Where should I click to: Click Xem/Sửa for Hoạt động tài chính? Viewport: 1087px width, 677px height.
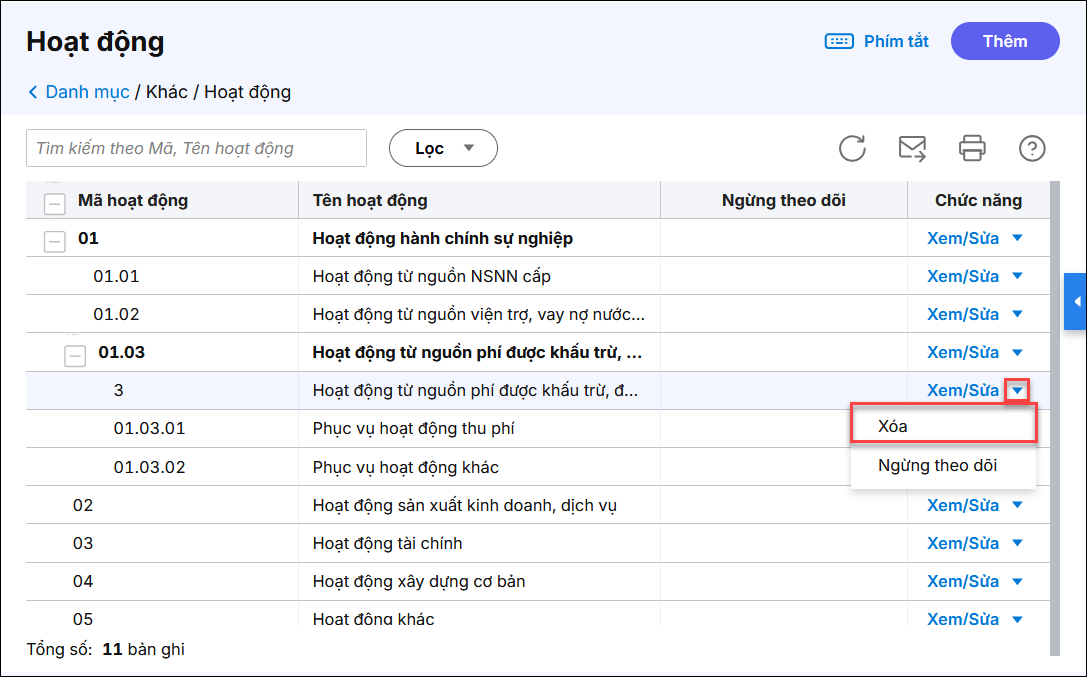[962, 543]
